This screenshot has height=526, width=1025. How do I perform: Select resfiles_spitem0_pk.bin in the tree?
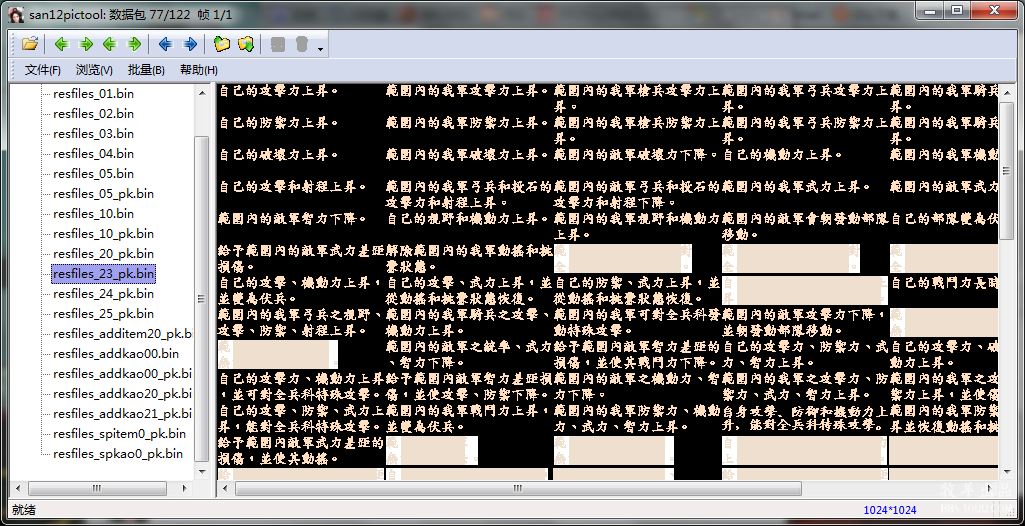tap(119, 434)
